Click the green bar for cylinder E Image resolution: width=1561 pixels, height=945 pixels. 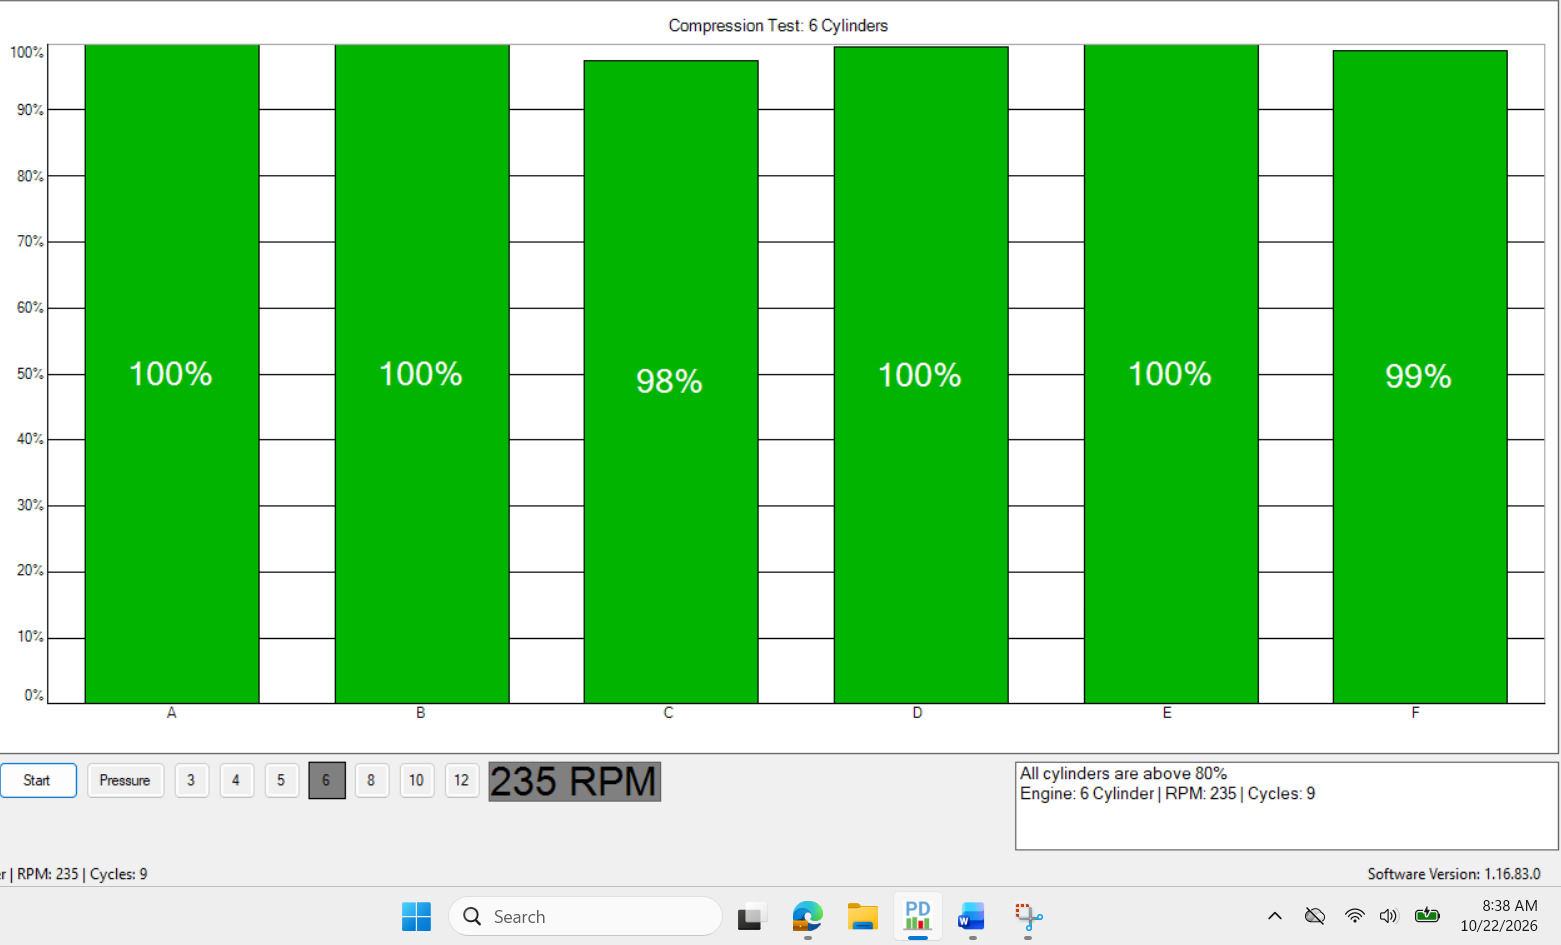tap(1171, 374)
